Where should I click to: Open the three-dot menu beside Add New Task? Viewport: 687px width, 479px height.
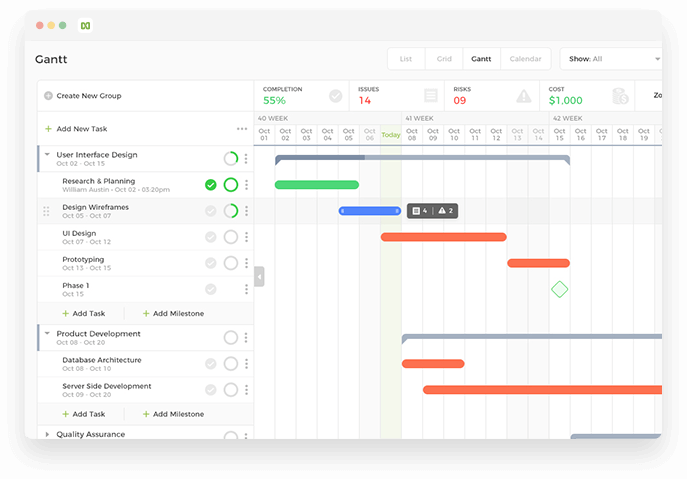point(242,129)
